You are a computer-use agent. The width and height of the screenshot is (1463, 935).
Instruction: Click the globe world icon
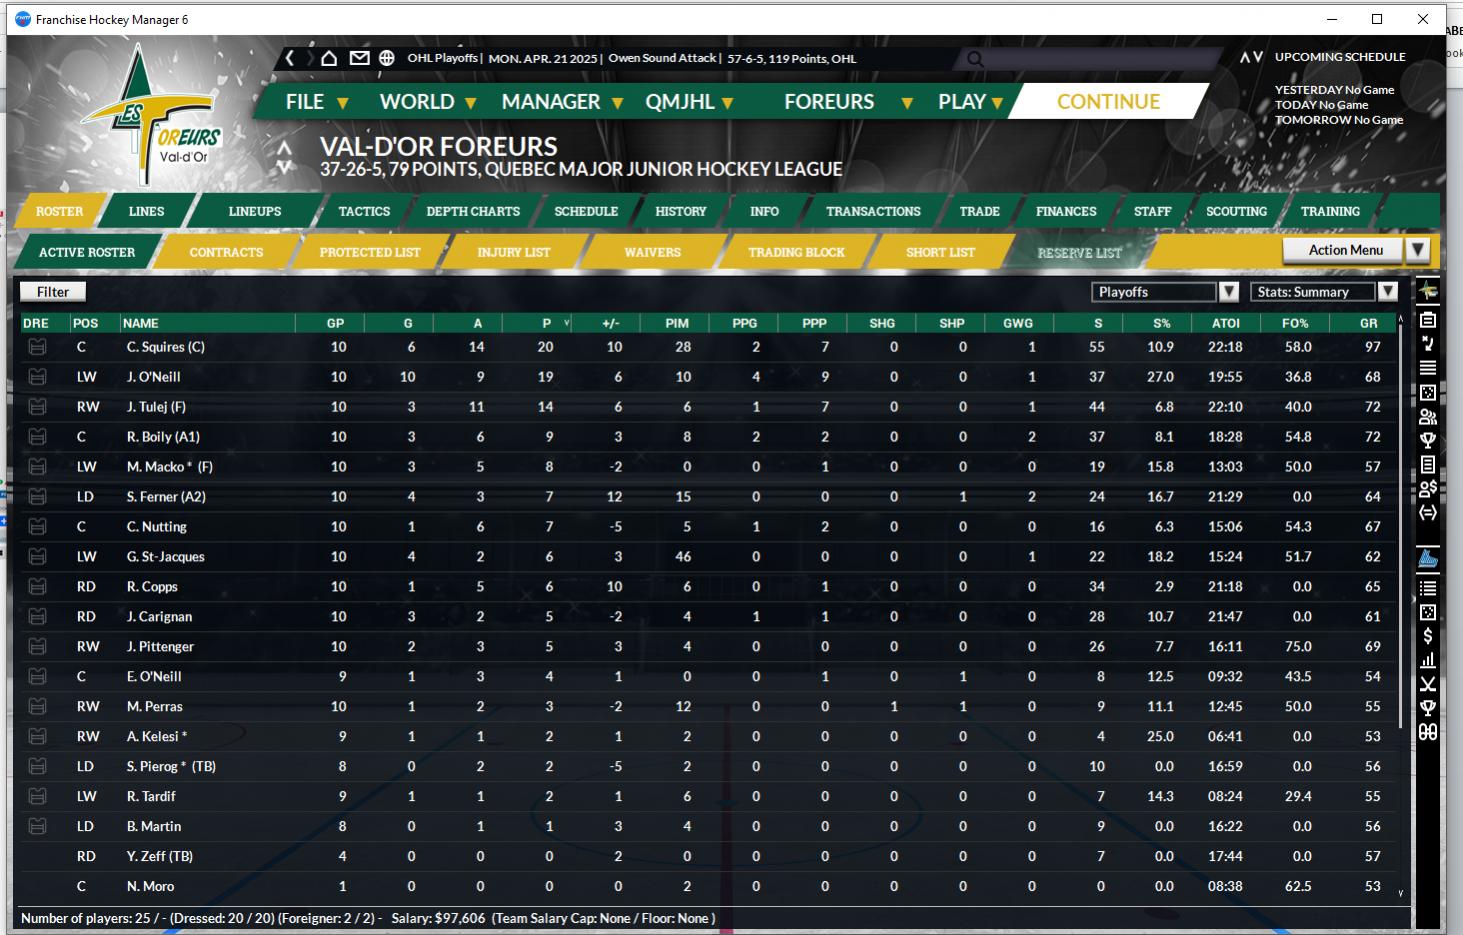point(386,58)
